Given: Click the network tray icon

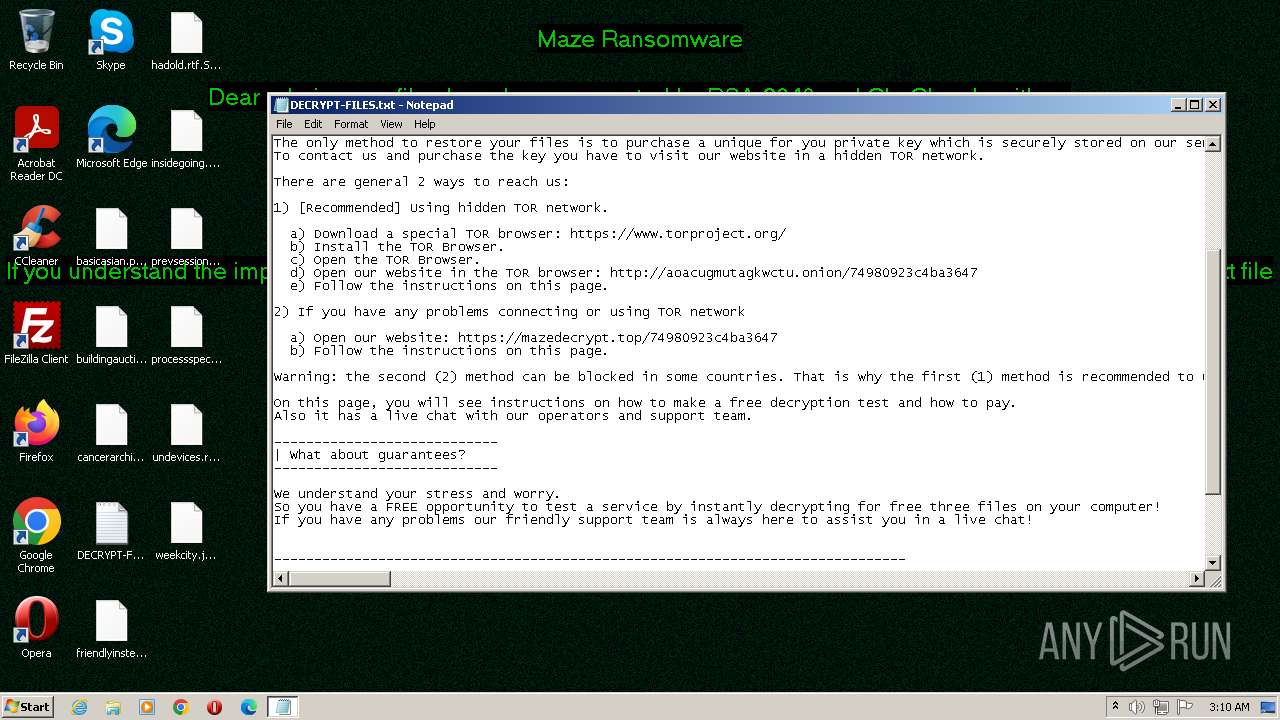Looking at the screenshot, I should pyautogui.click(x=1160, y=707).
